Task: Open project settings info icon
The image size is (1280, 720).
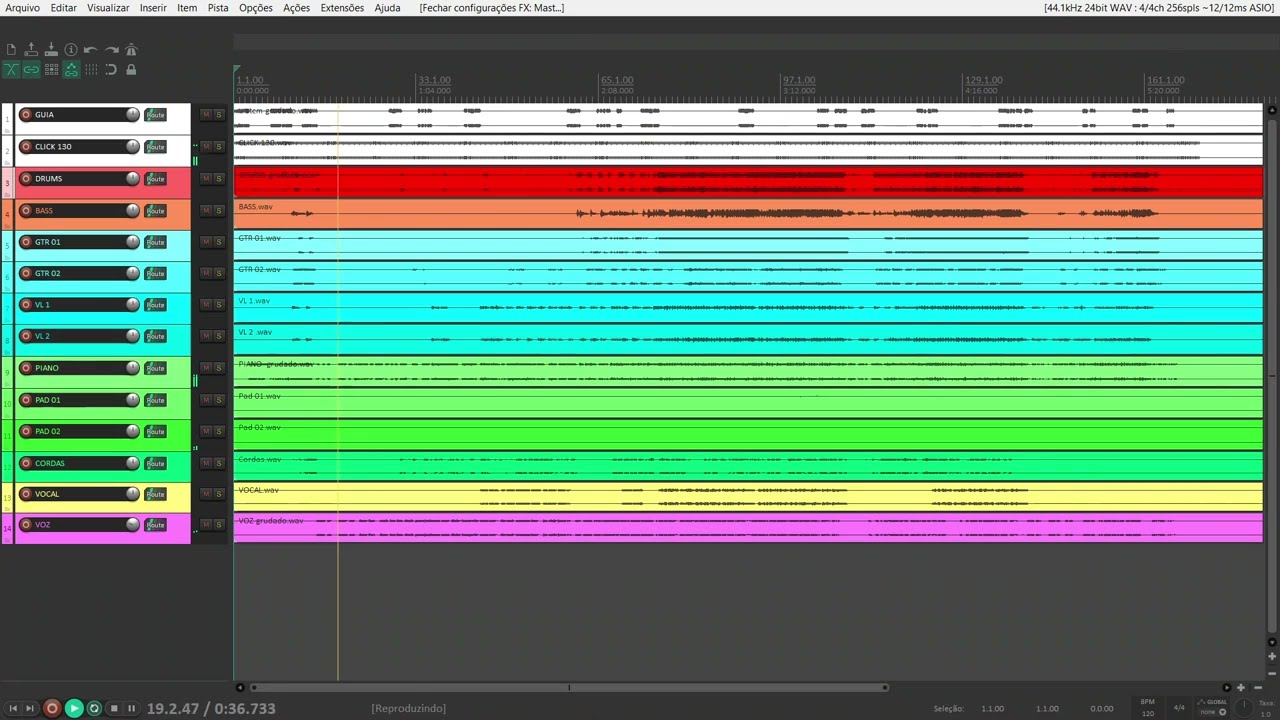Action: pos(71,49)
